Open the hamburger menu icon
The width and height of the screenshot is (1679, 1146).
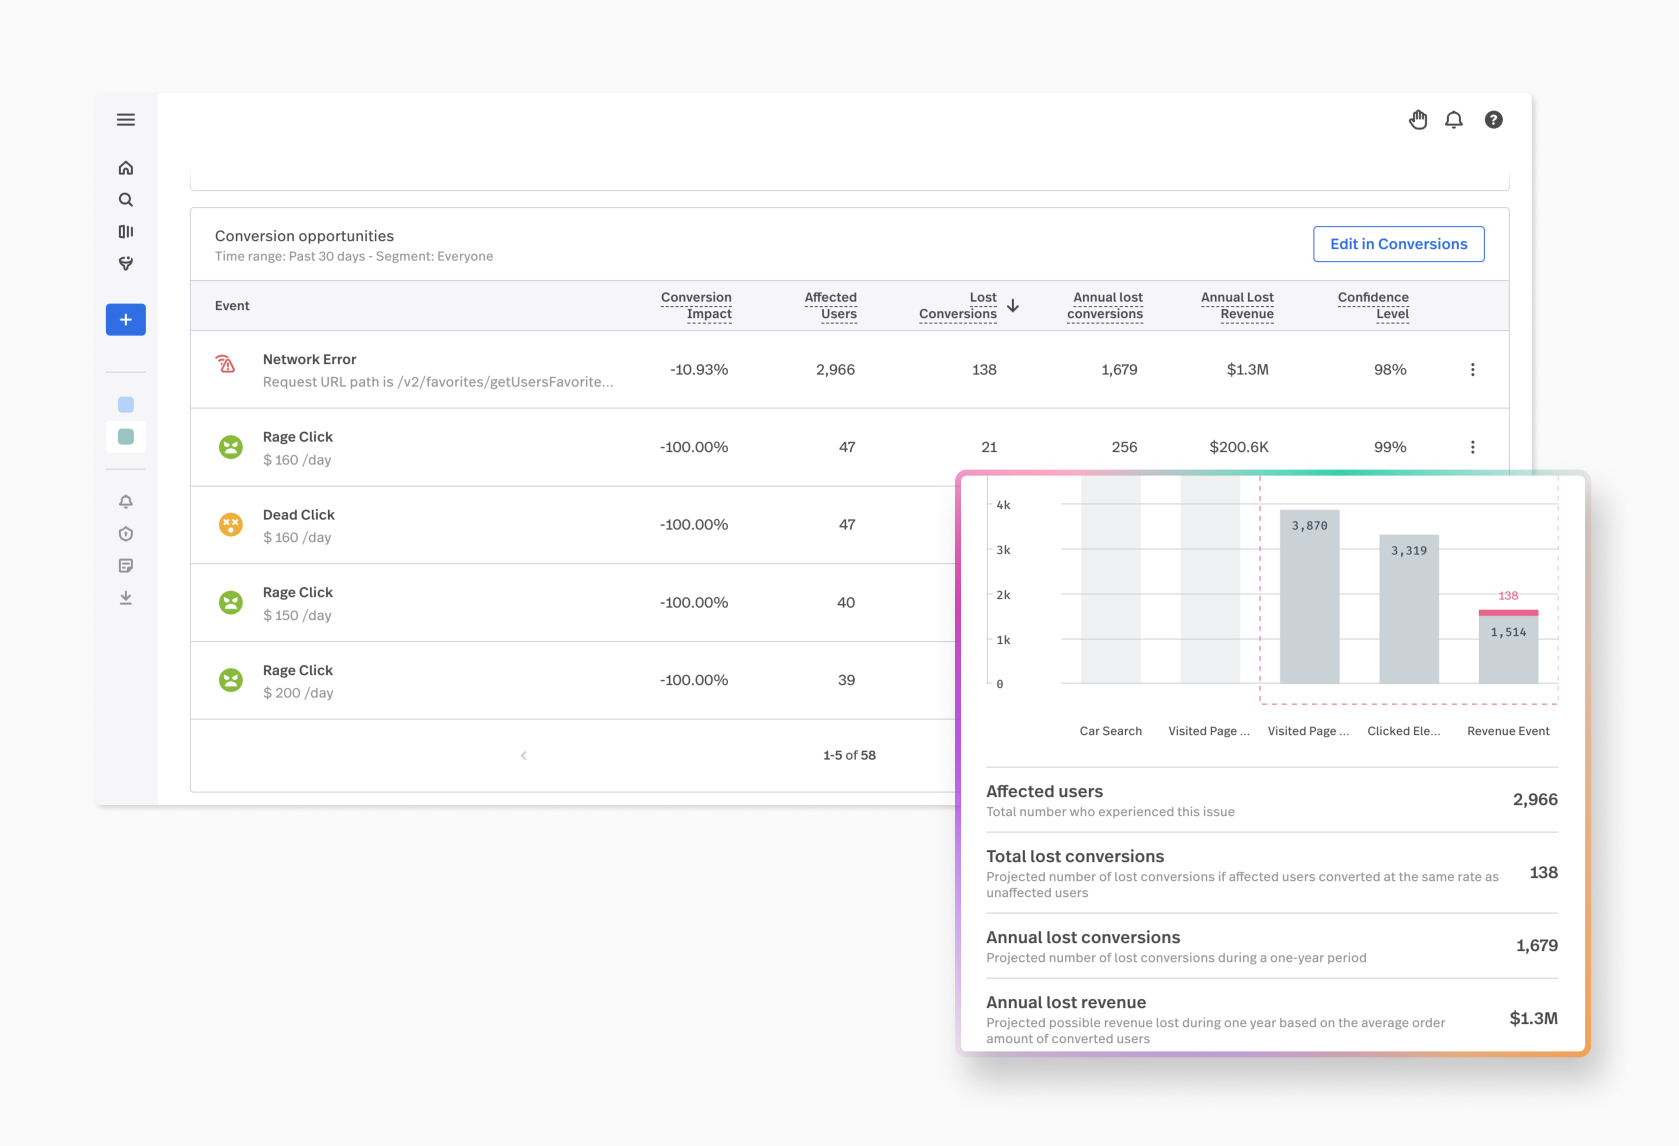coord(126,120)
